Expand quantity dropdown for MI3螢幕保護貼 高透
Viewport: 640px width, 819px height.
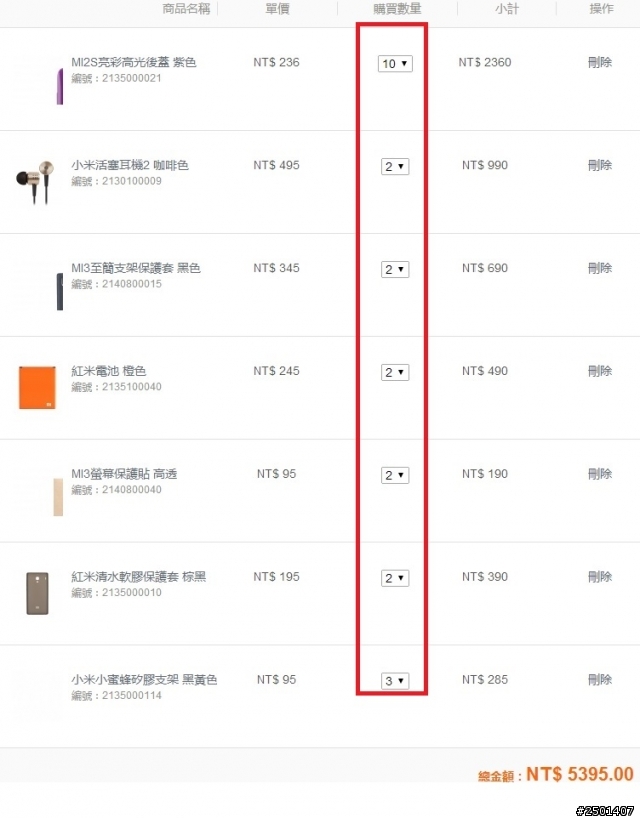pos(395,475)
